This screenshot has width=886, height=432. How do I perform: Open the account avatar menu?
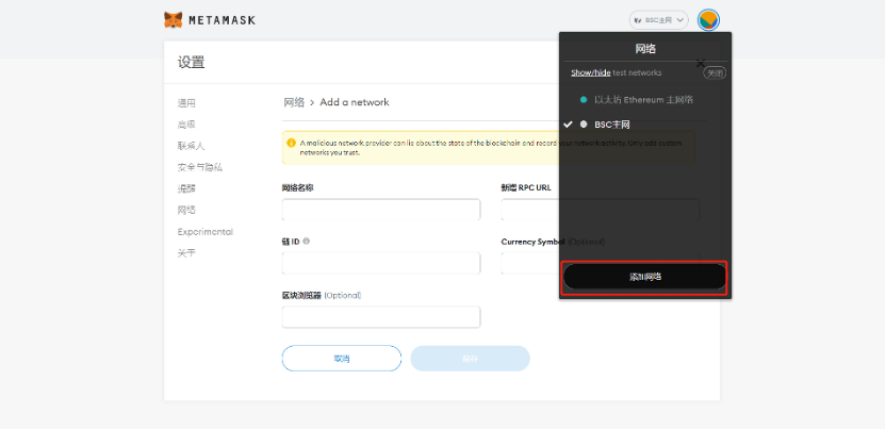tap(708, 20)
